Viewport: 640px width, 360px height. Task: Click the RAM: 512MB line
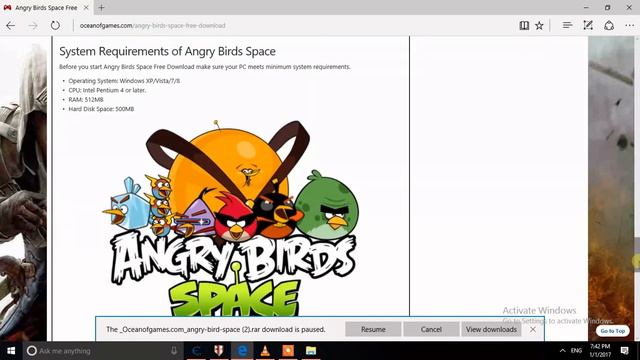(86, 100)
